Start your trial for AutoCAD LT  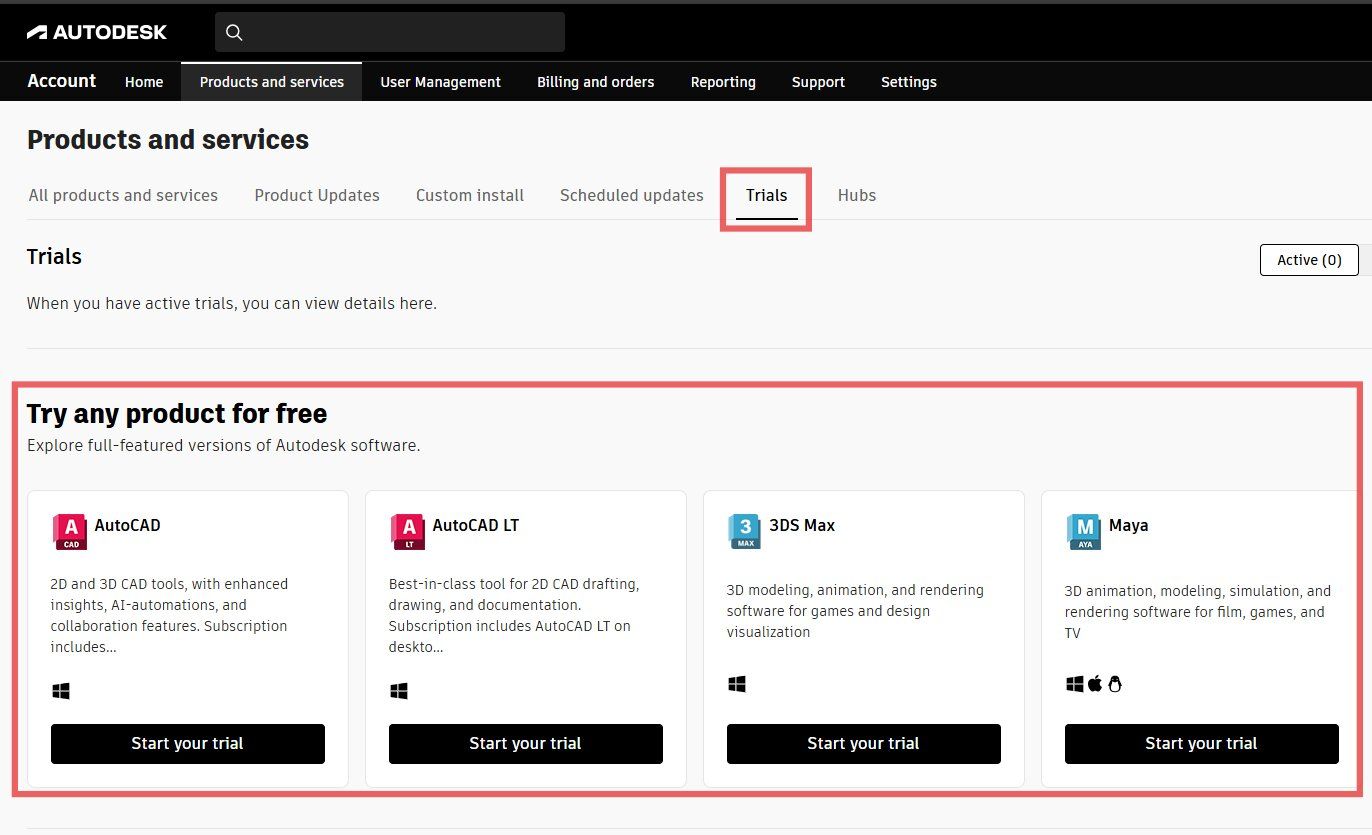point(526,744)
